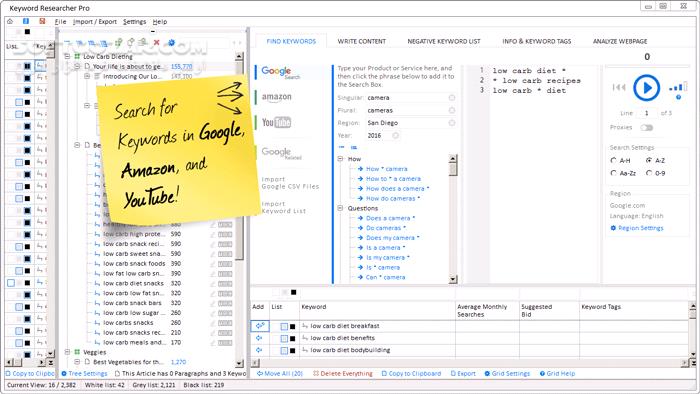Image resolution: width=700 pixels, height=394 pixels.
Task: Expand the 'Introducing Our Lo...' node
Action: pos(87,76)
